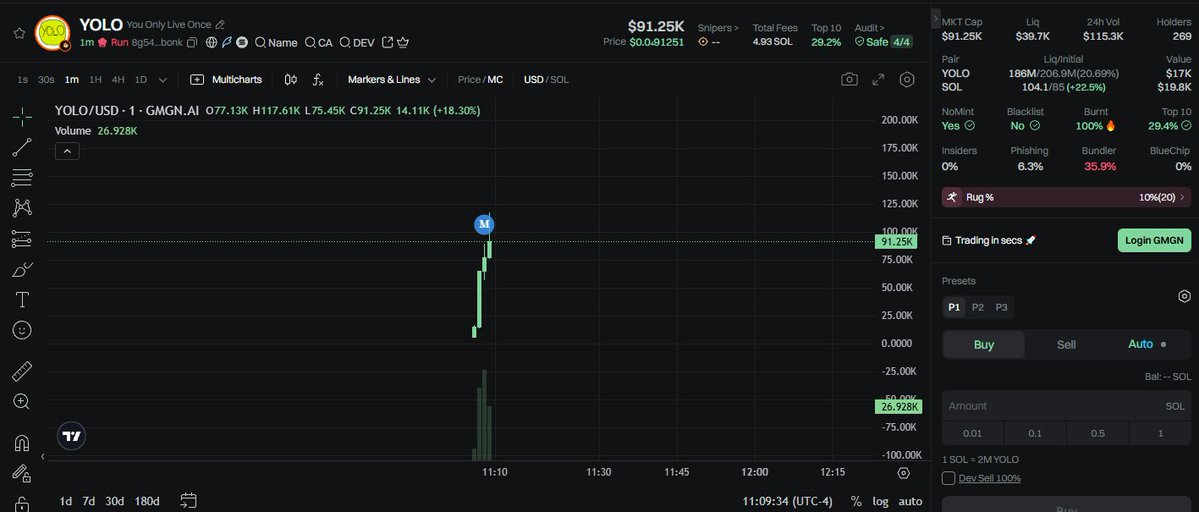
Task: Open the forecasting and measurement tools
Action: click(x=22, y=238)
